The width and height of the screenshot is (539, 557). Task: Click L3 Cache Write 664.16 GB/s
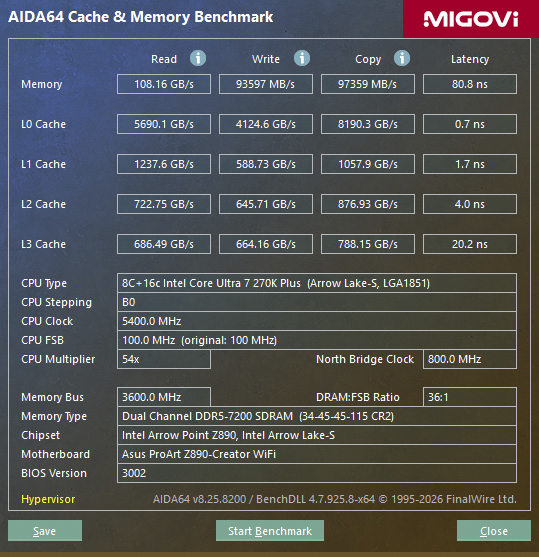pyautogui.click(x=266, y=244)
